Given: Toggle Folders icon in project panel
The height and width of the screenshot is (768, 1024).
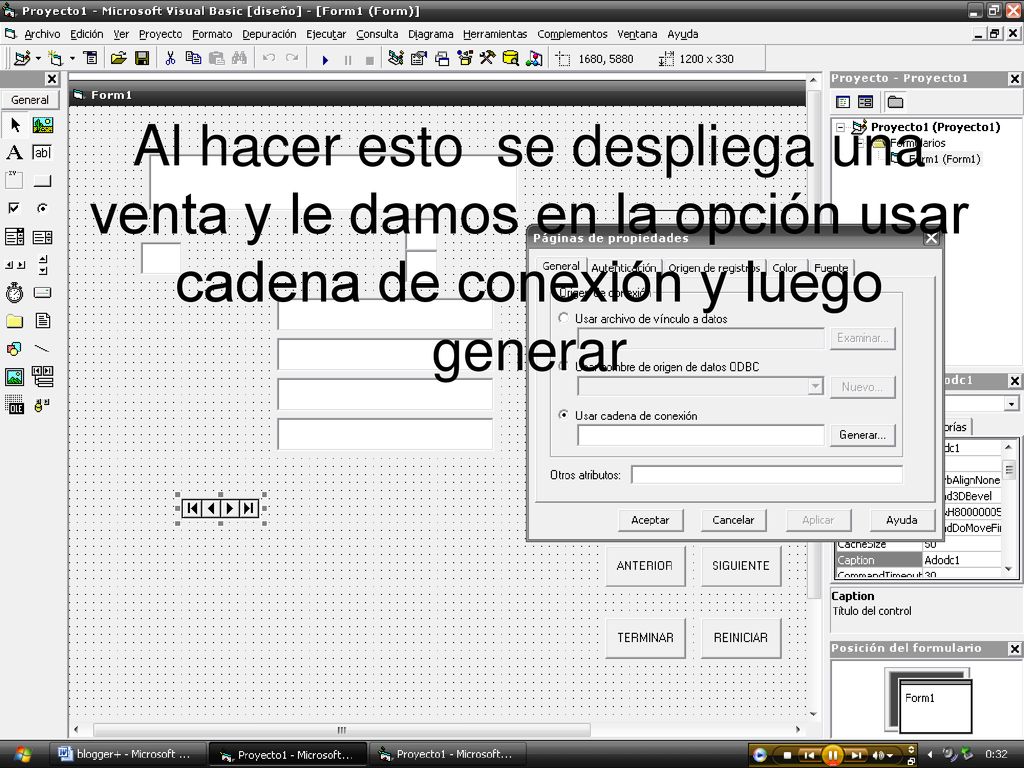Looking at the screenshot, I should click(895, 102).
